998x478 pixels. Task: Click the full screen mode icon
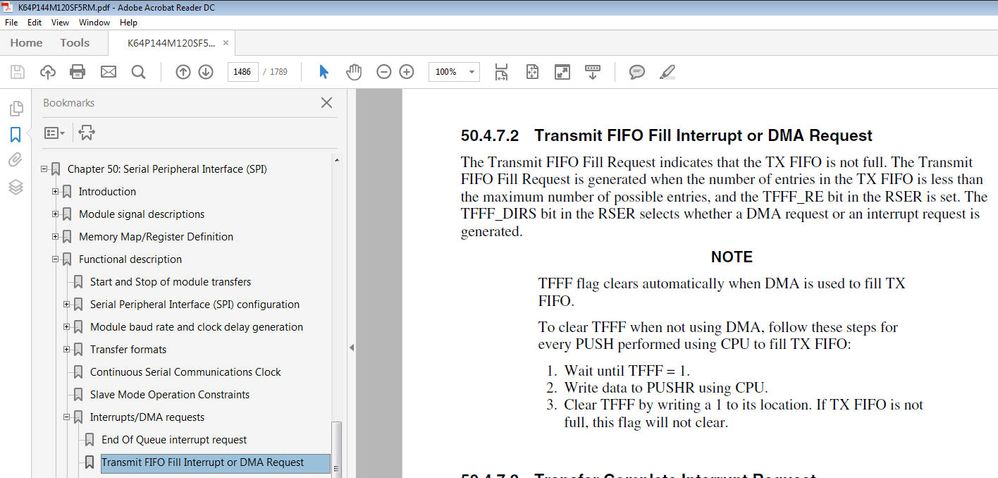tap(562, 72)
